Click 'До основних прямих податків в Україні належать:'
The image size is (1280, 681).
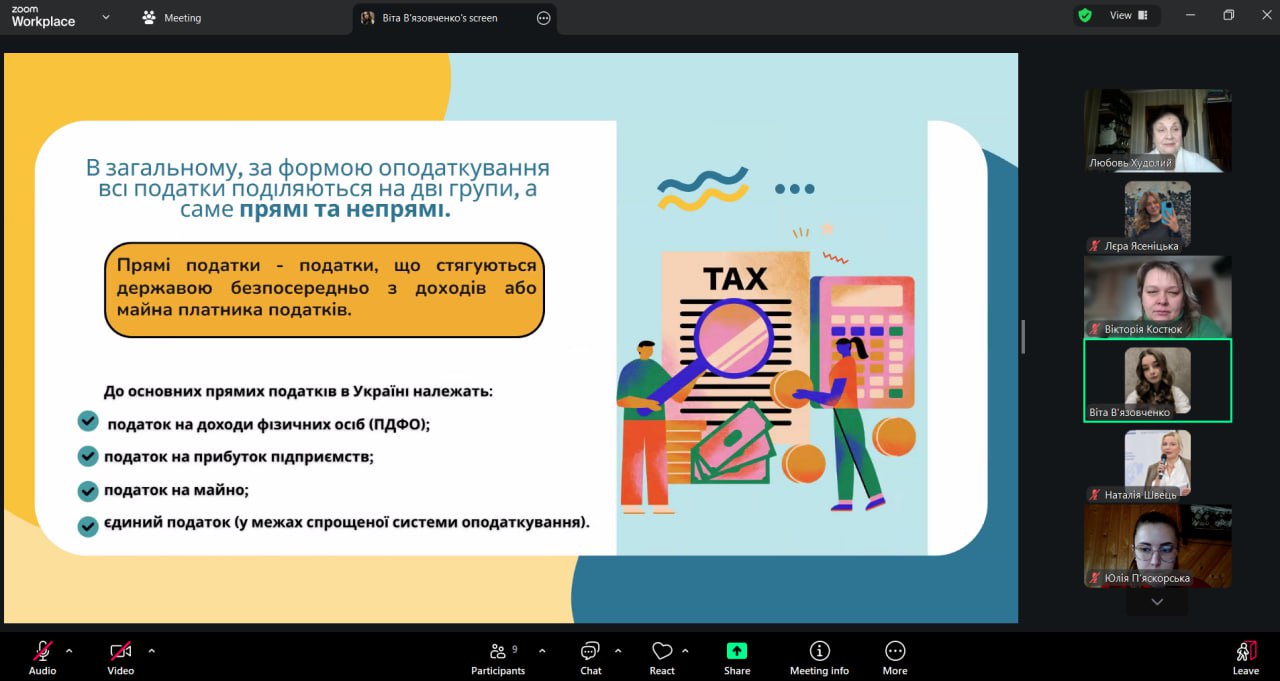pyautogui.click(x=298, y=391)
